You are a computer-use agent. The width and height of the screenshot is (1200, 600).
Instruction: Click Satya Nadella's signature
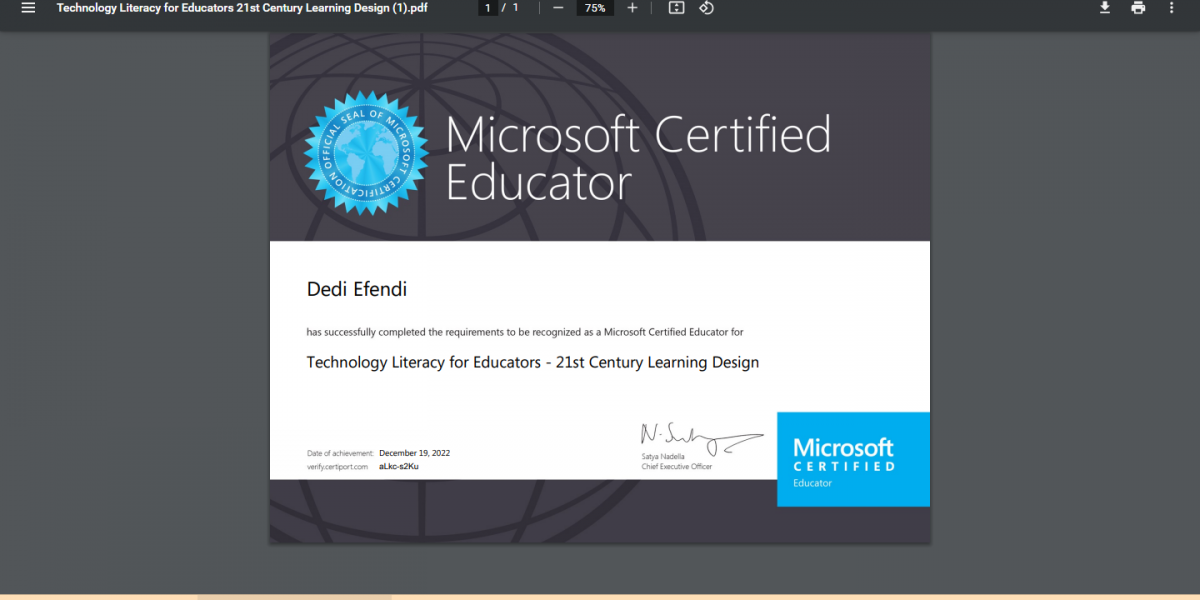point(700,437)
